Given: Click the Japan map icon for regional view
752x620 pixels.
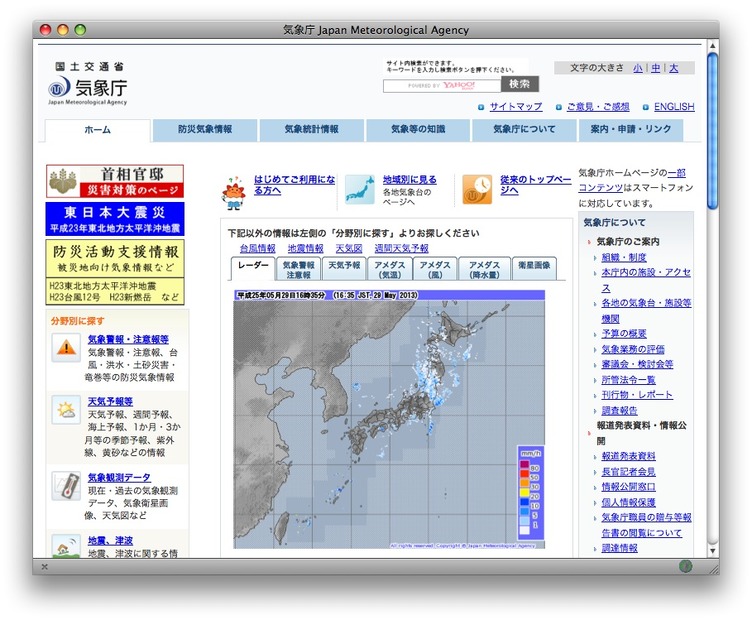Looking at the screenshot, I should [360, 190].
